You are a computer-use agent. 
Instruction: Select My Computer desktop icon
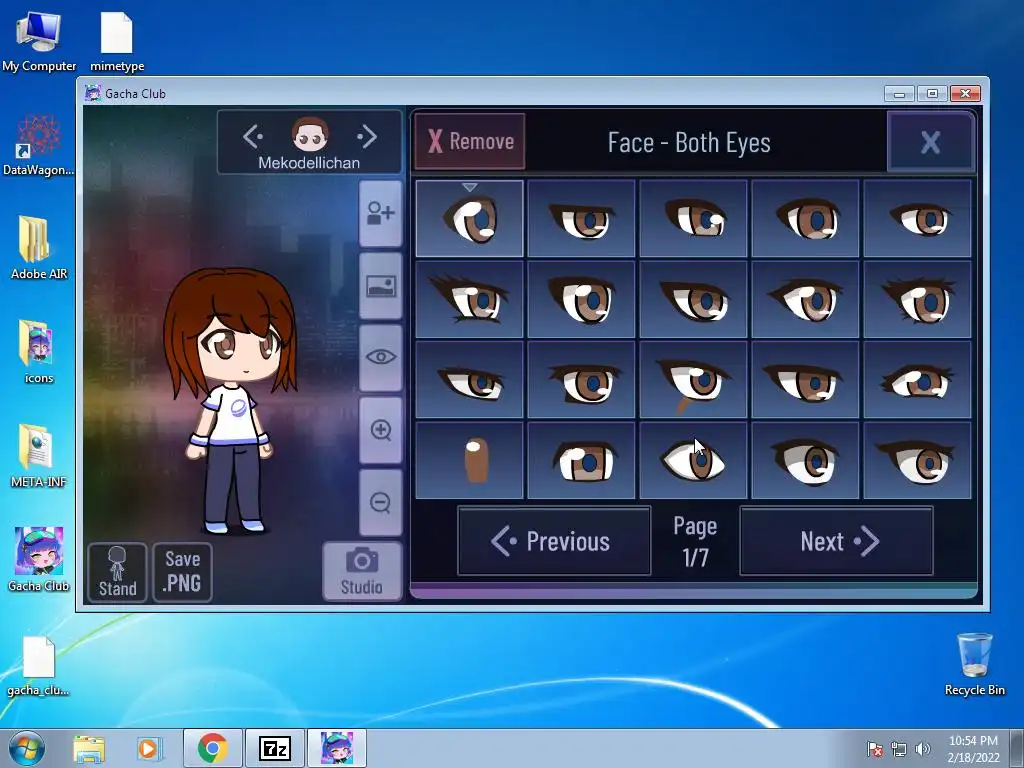pos(39,41)
